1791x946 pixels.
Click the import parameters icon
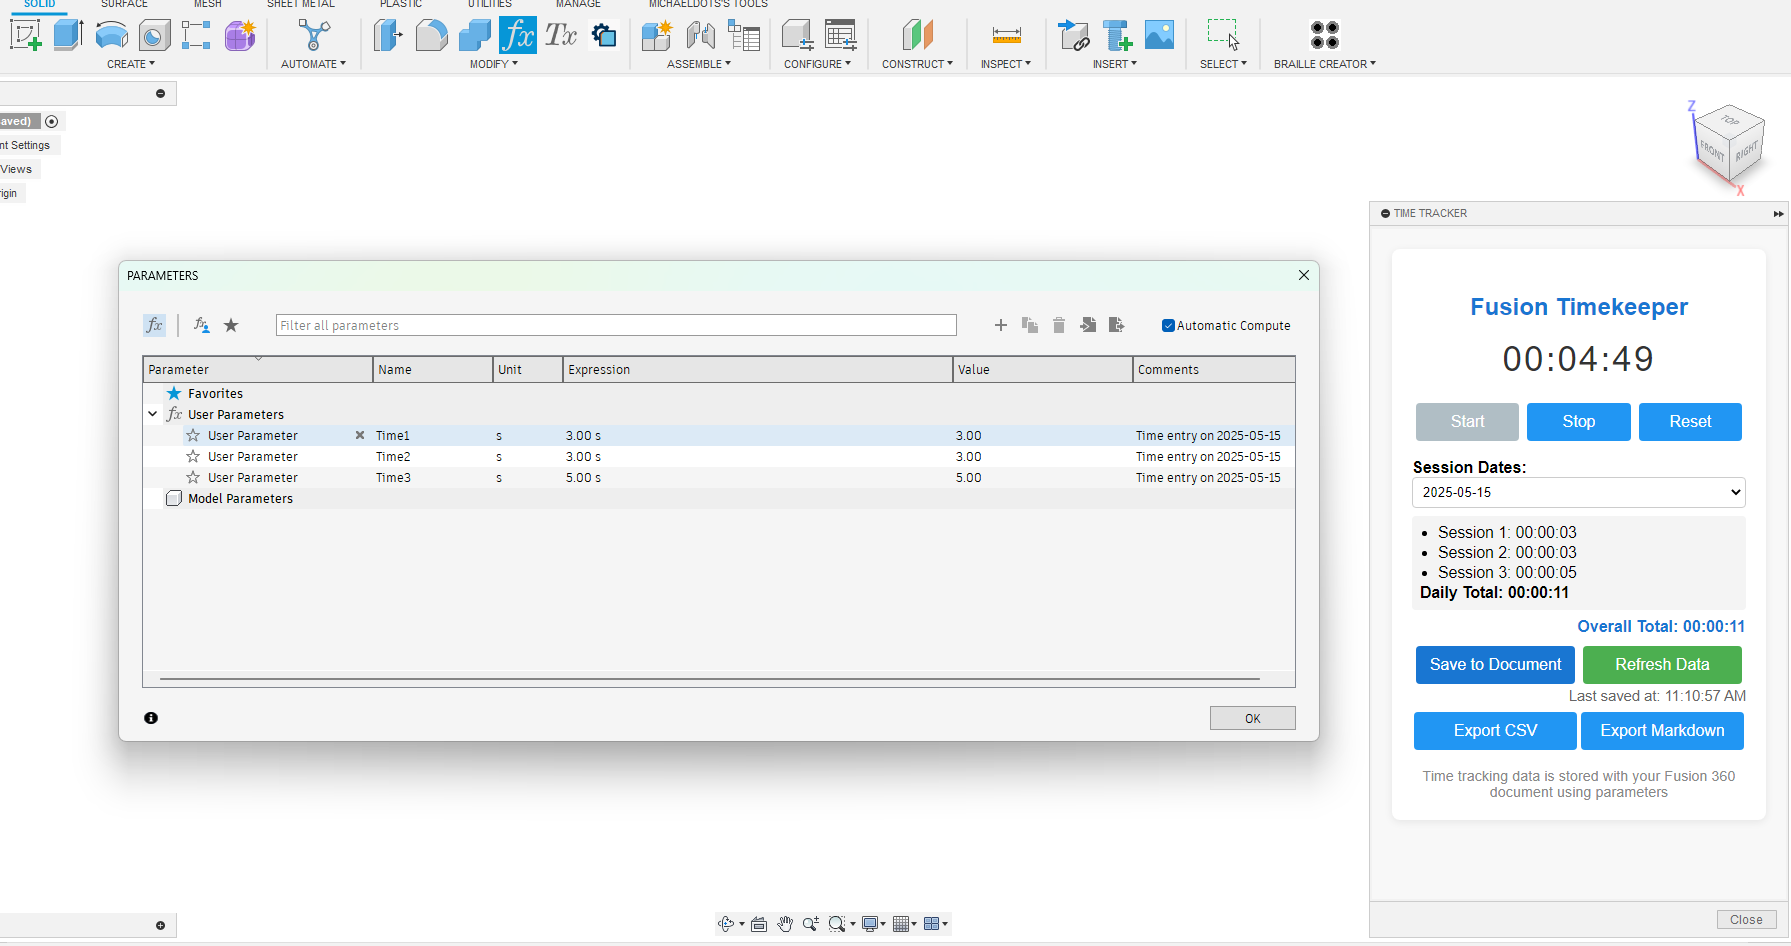[1088, 325]
